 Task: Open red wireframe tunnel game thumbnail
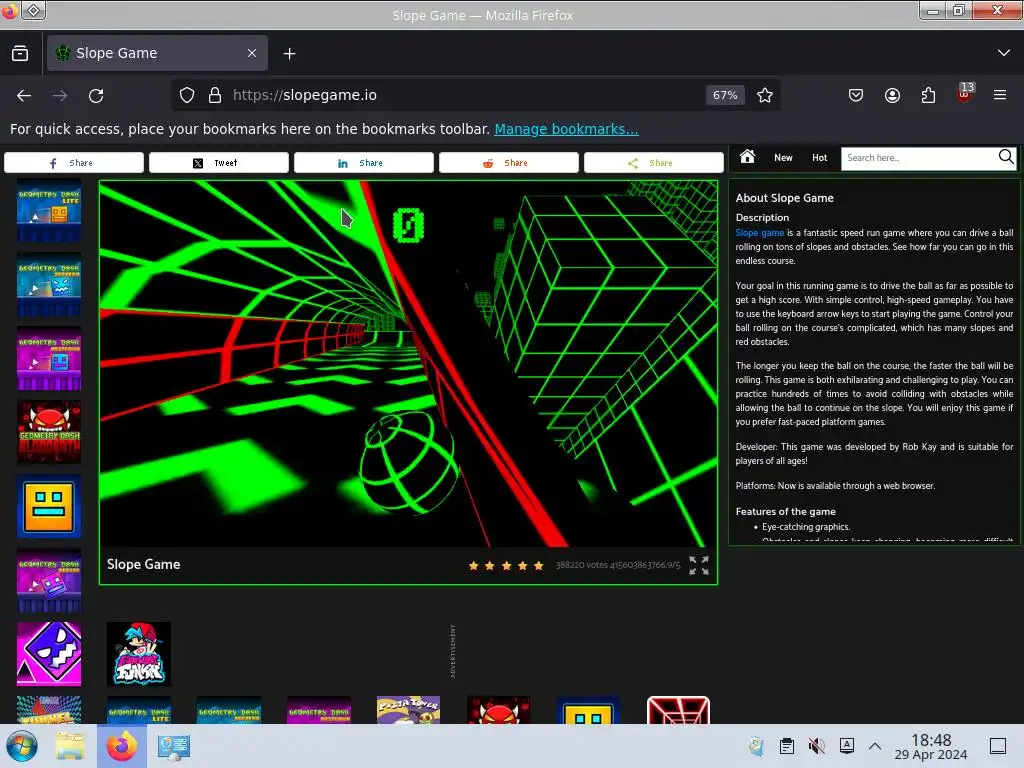click(678, 710)
